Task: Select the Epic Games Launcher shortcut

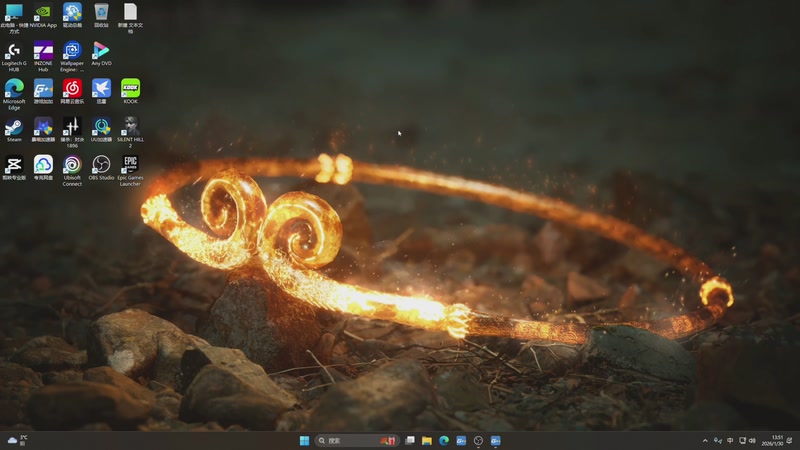Action: pos(131,171)
